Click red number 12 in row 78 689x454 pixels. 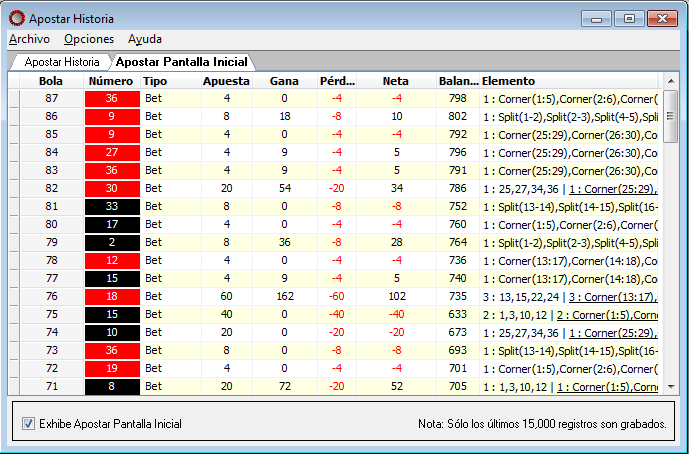pyautogui.click(x=112, y=260)
